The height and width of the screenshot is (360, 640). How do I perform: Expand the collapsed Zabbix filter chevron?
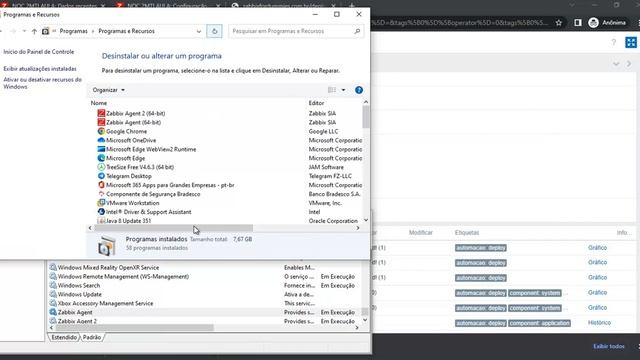click(616, 64)
